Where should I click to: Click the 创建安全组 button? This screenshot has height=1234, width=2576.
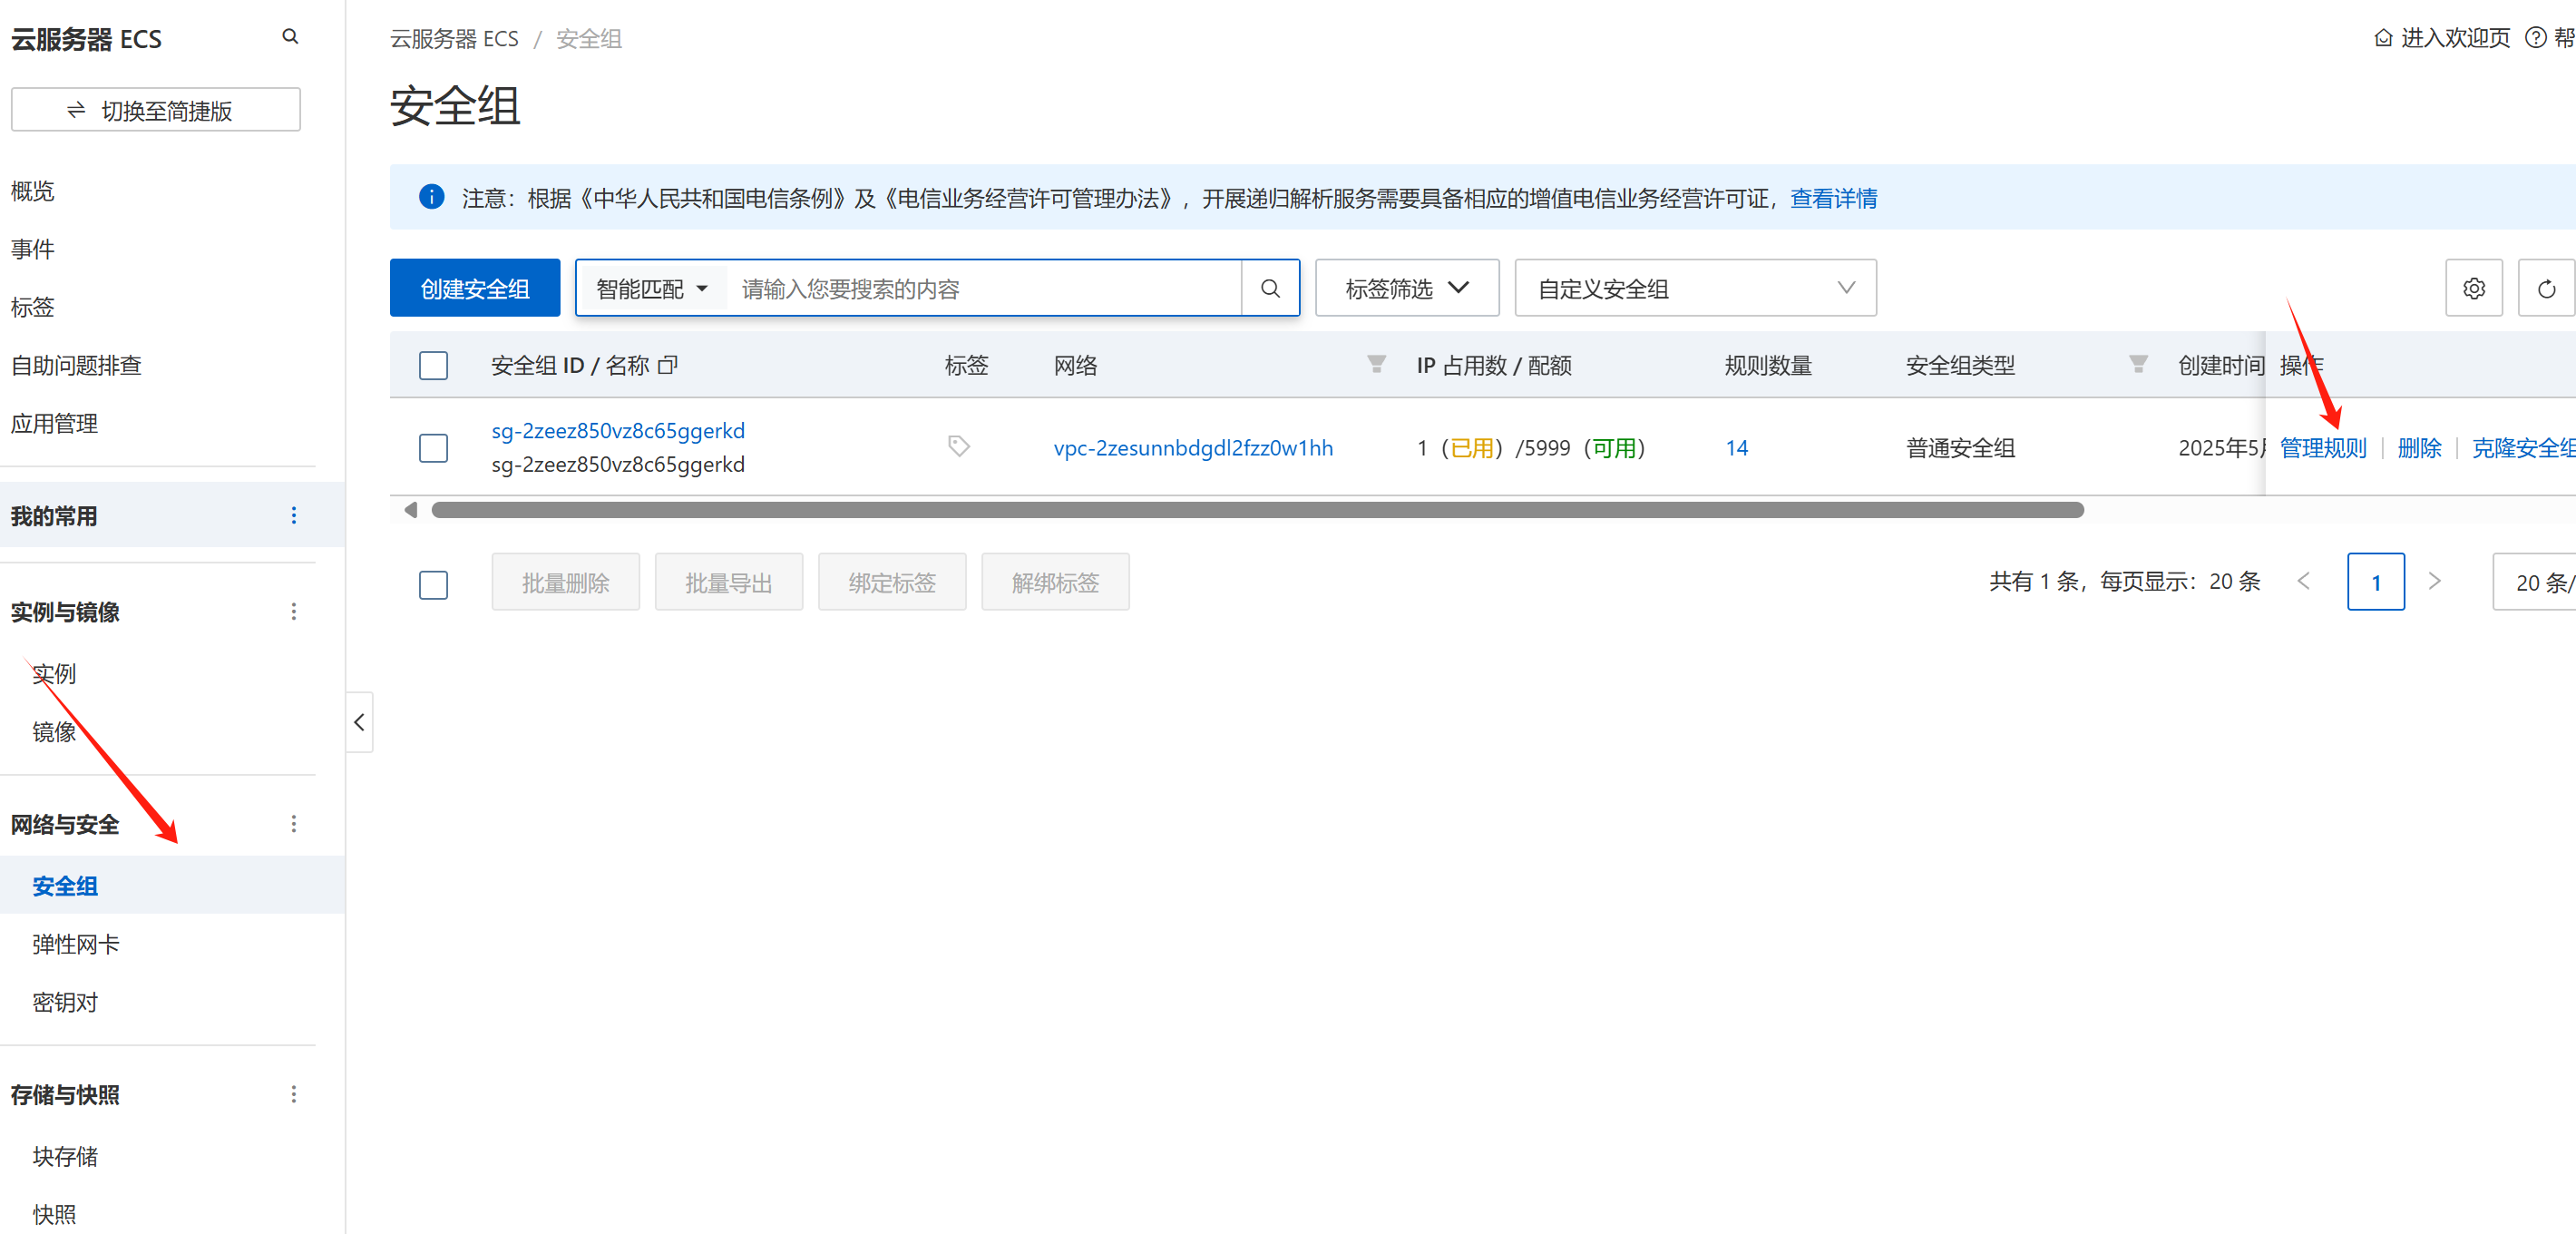[475, 289]
